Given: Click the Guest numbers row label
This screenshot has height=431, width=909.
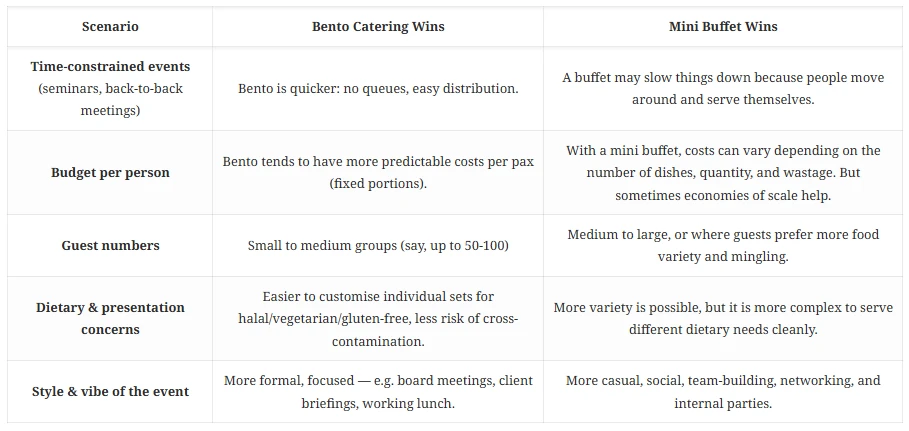Looking at the screenshot, I should tap(110, 245).
